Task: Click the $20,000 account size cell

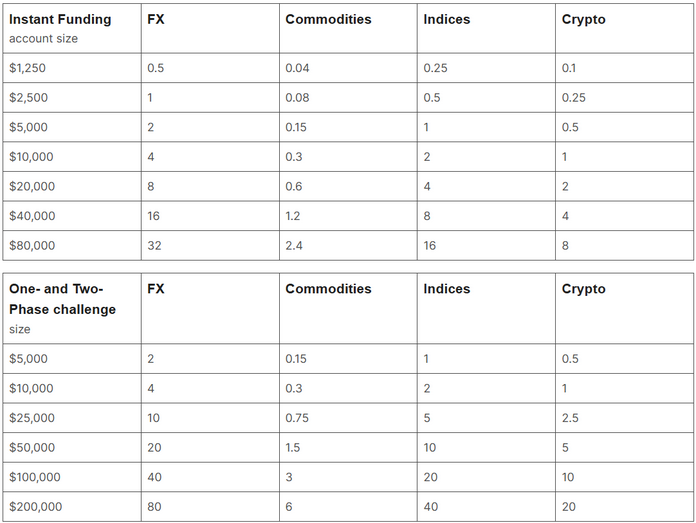Action: (31, 186)
